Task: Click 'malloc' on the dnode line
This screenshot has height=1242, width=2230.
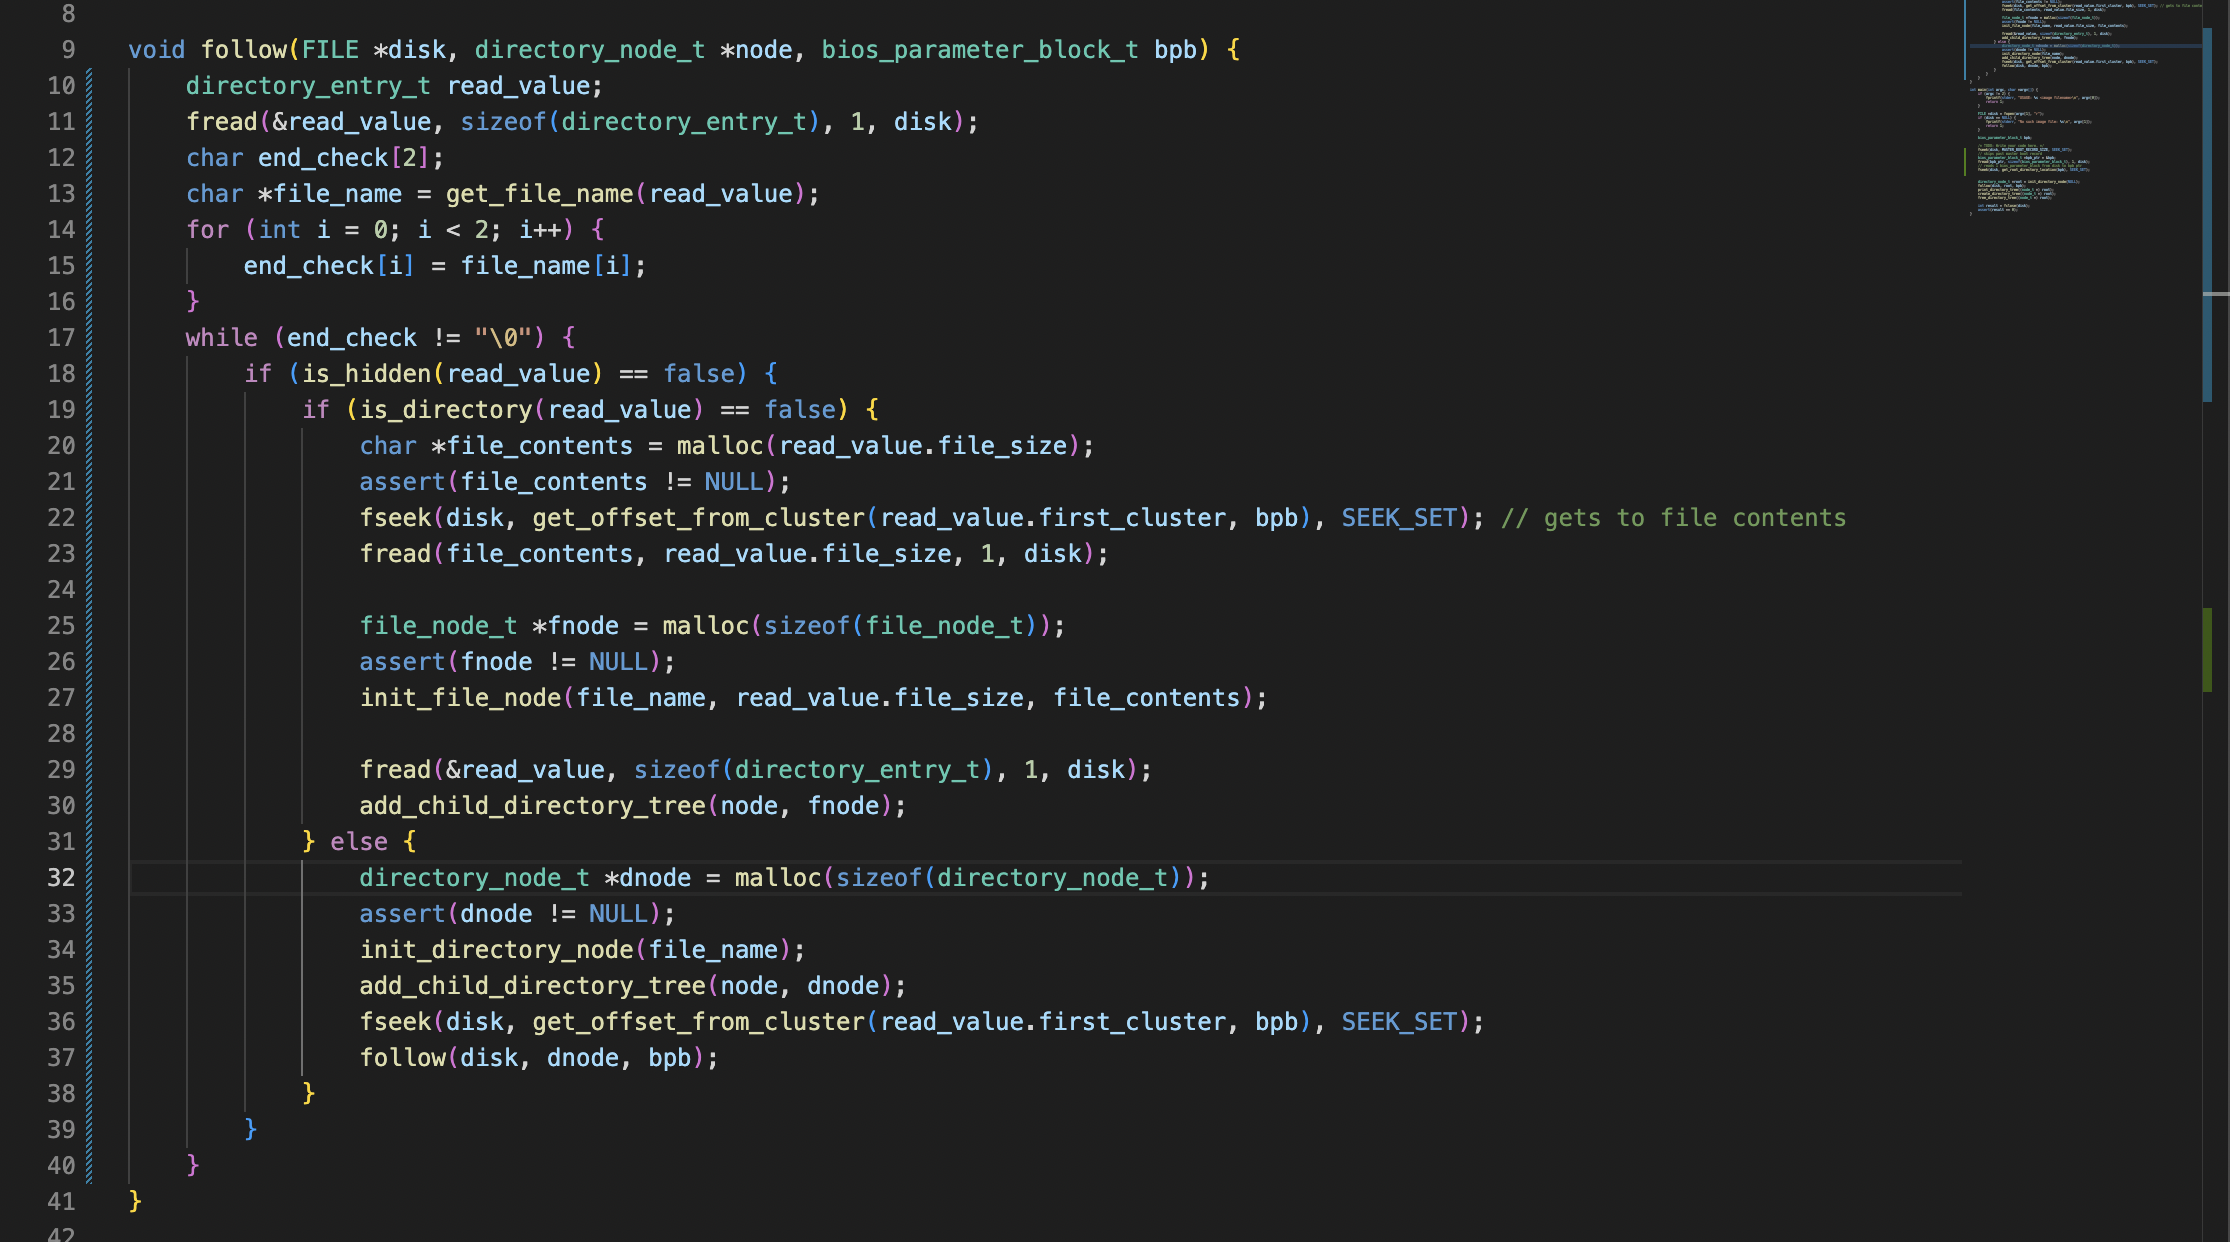Action: click(776, 878)
